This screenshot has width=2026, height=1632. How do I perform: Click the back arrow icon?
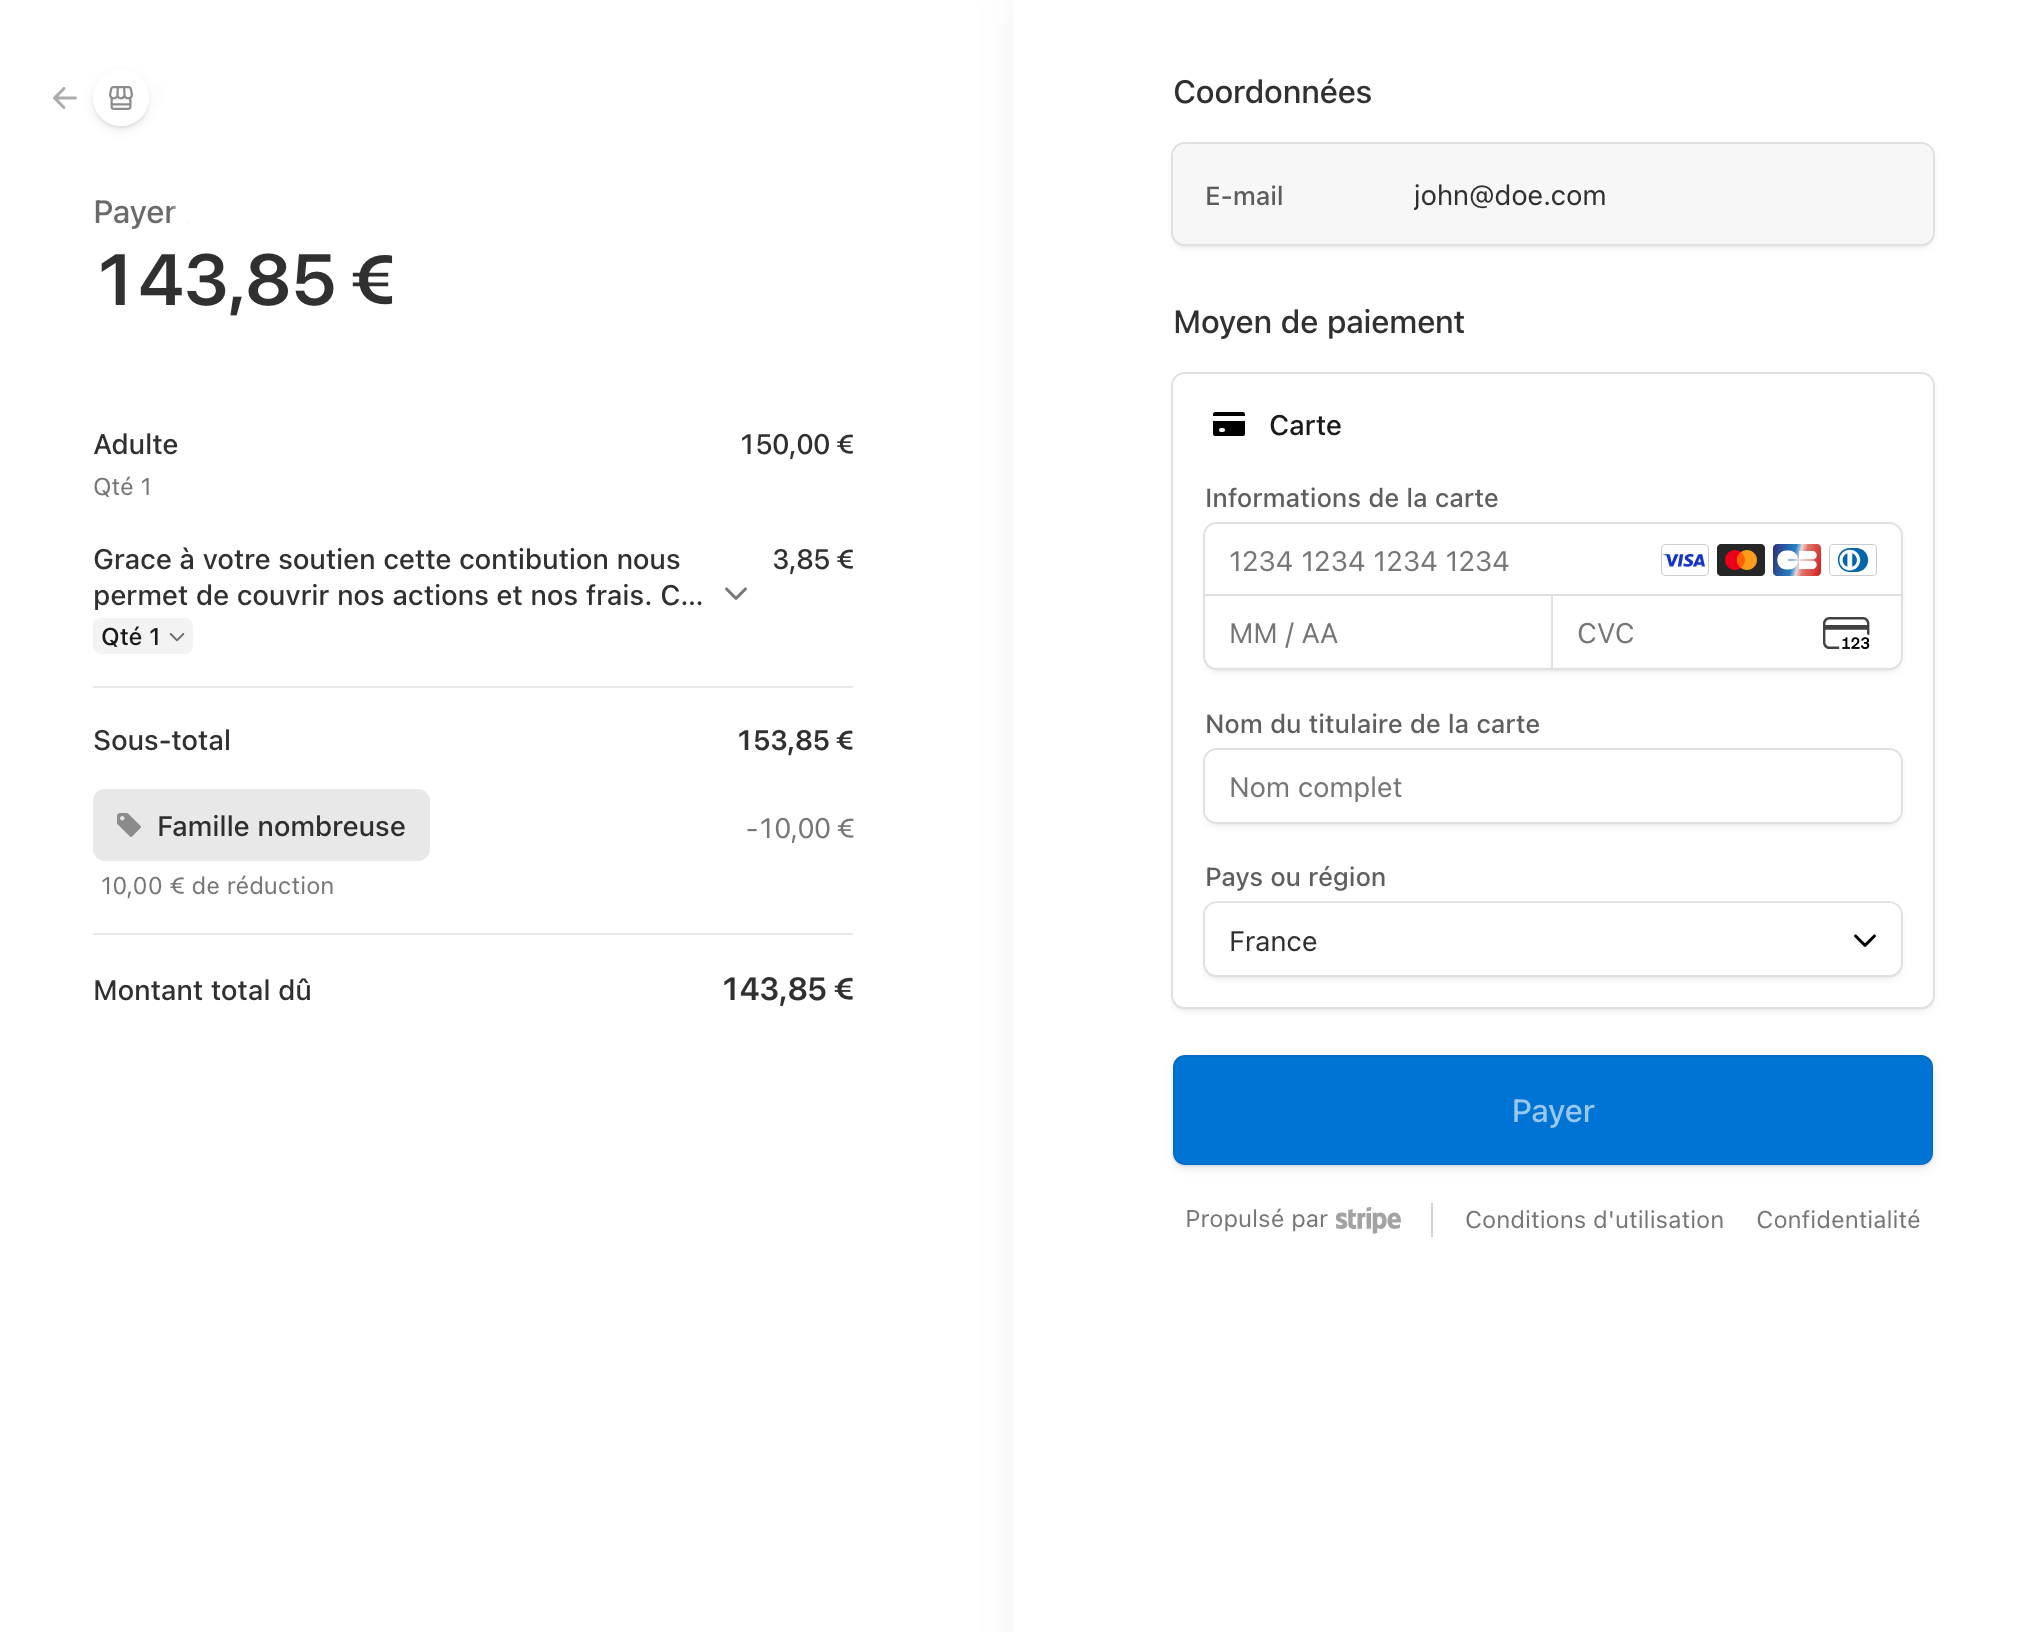click(65, 98)
